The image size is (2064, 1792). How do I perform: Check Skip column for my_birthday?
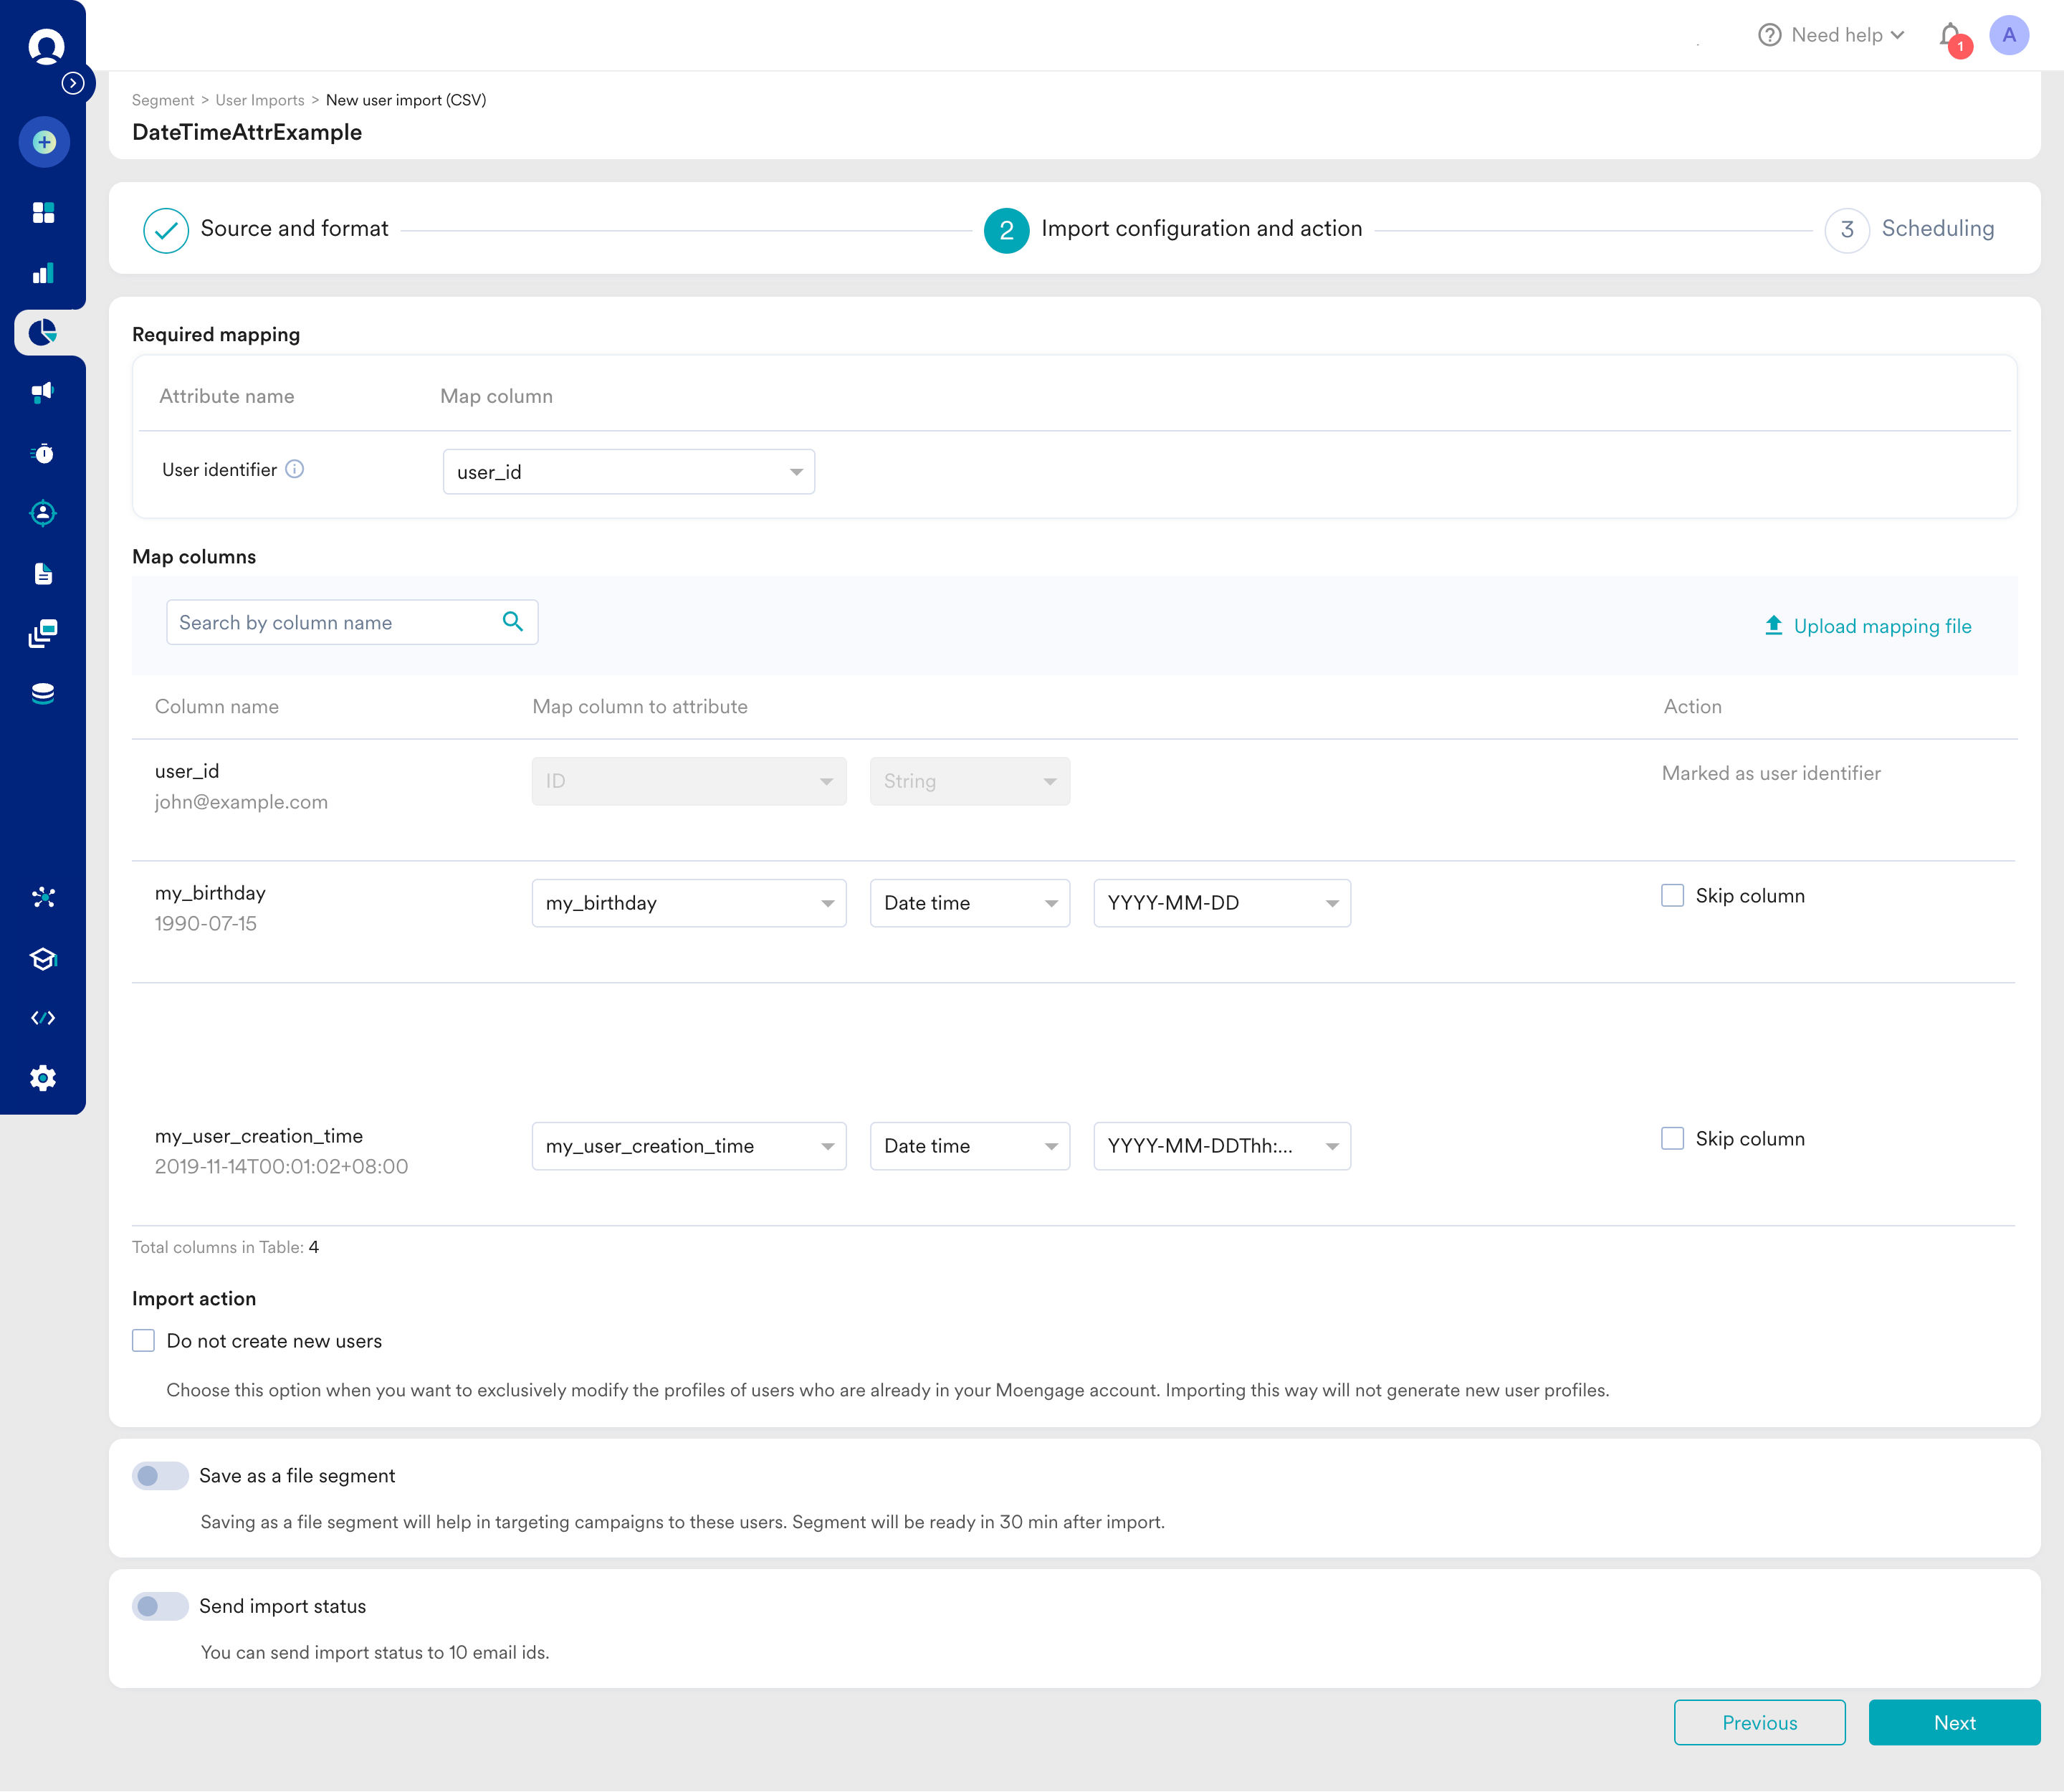tap(1672, 895)
